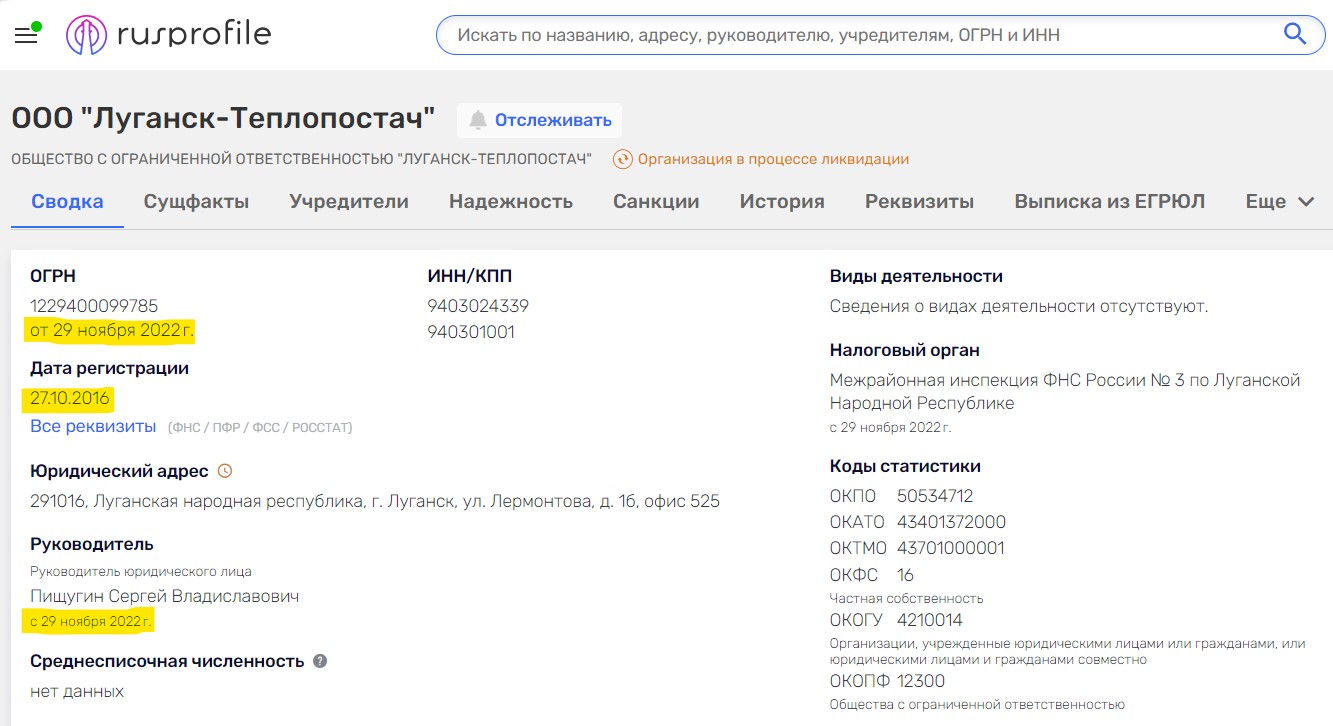Switch to the Сводка tab
Viewport: 1333px width, 726px height.
tap(67, 201)
